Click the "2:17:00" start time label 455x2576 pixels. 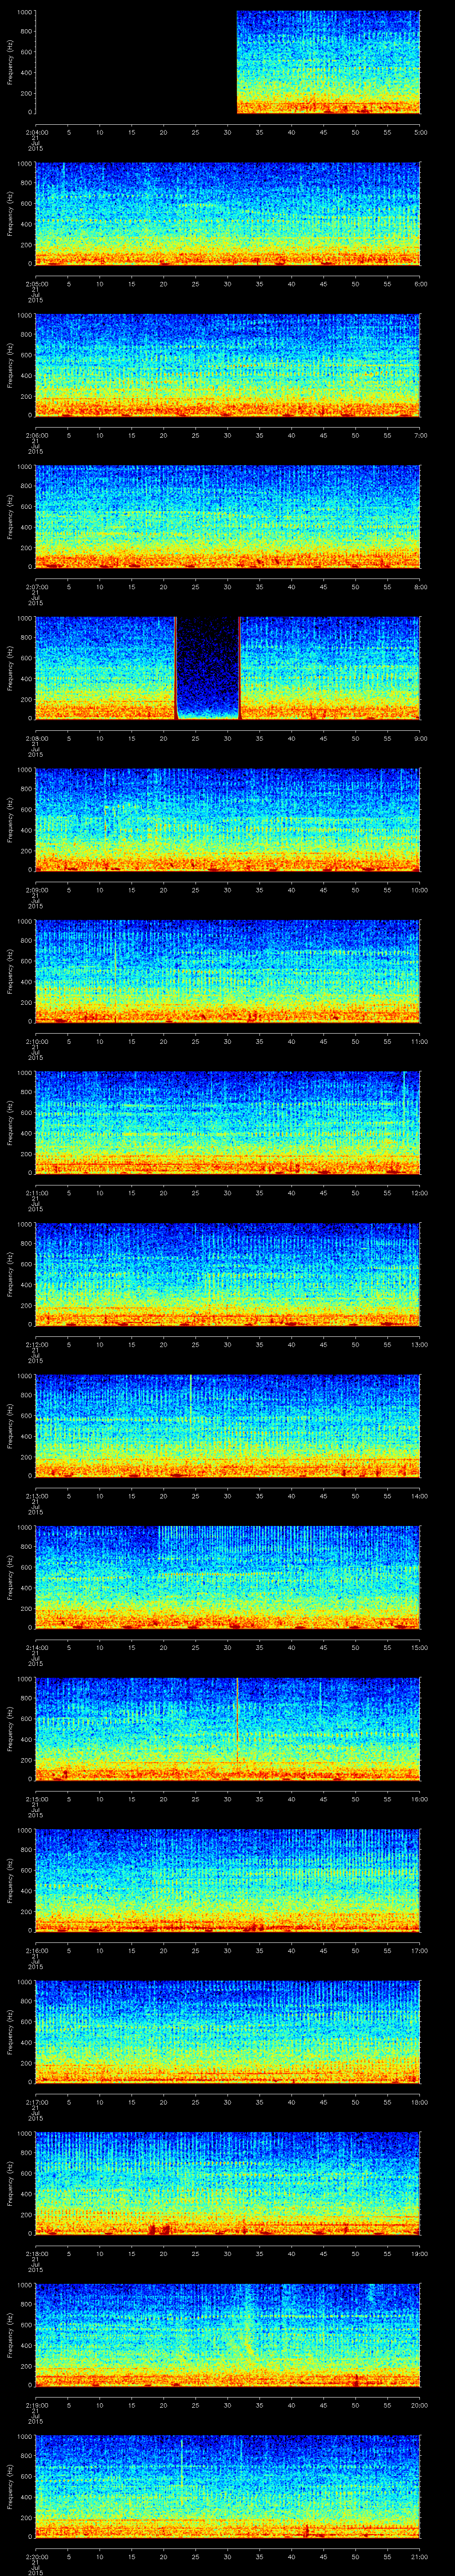pyautogui.click(x=36, y=2101)
